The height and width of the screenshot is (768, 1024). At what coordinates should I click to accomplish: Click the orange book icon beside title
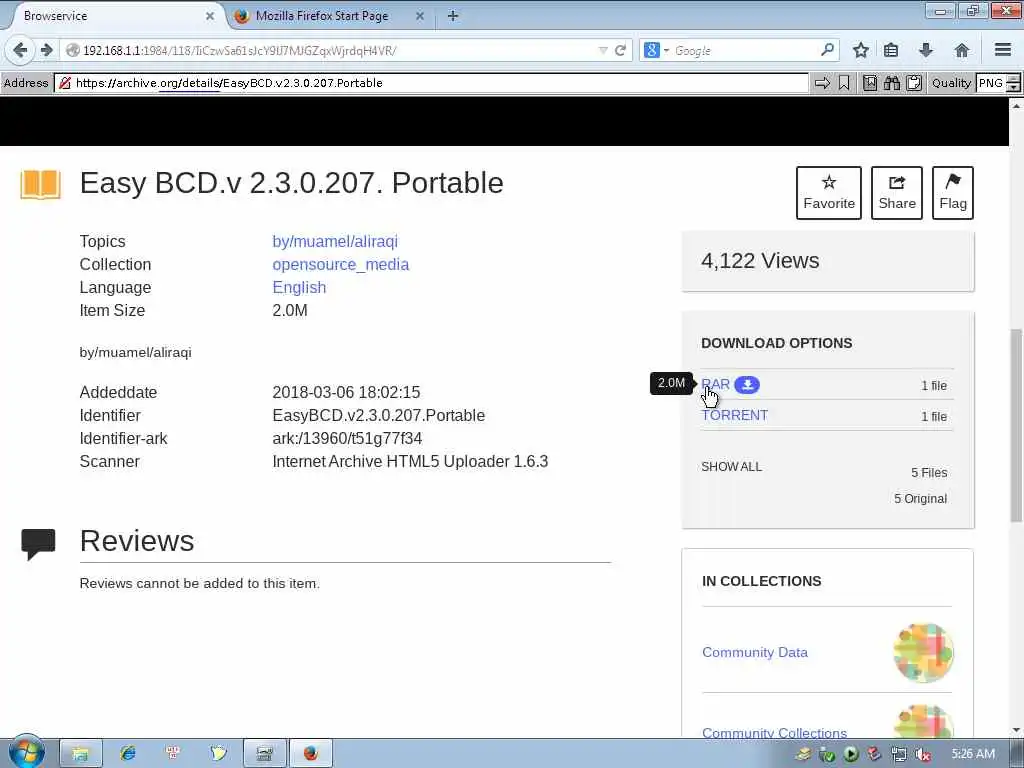[40, 184]
